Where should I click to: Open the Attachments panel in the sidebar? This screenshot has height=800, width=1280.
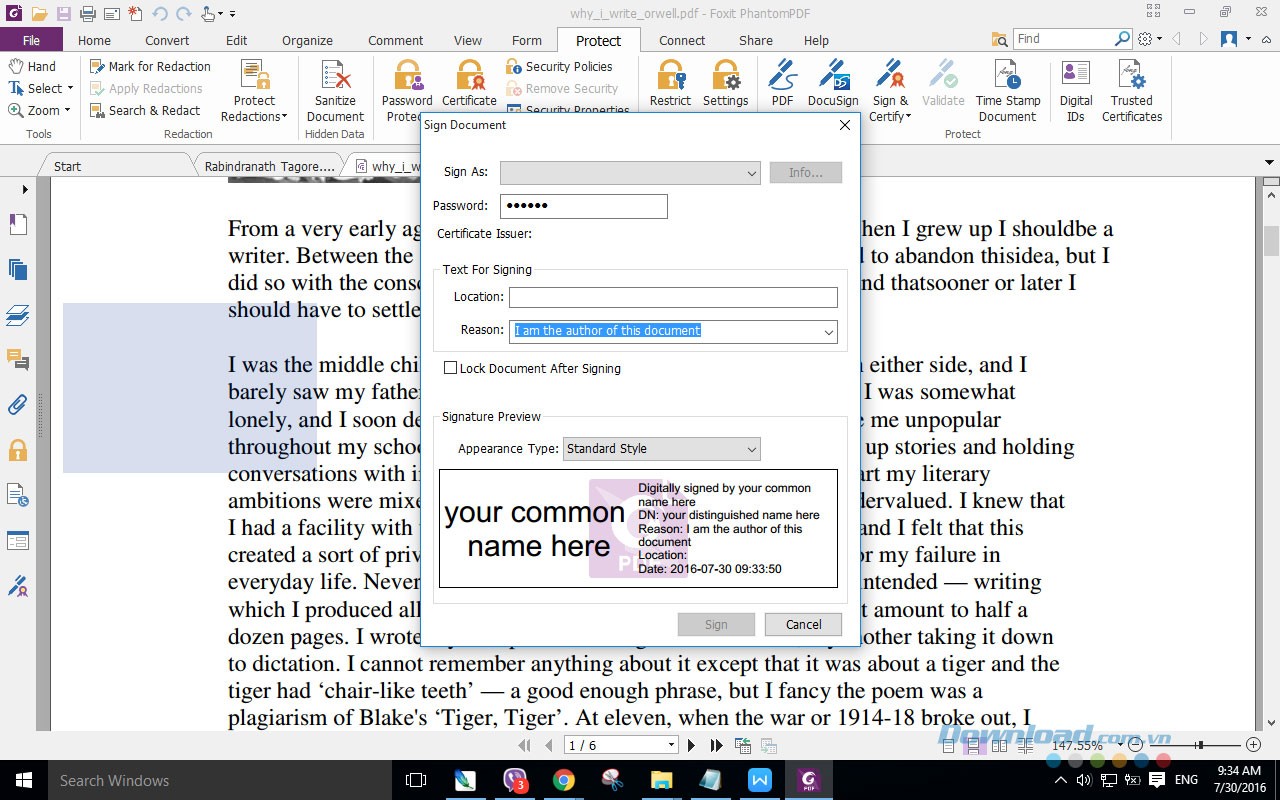coord(17,404)
